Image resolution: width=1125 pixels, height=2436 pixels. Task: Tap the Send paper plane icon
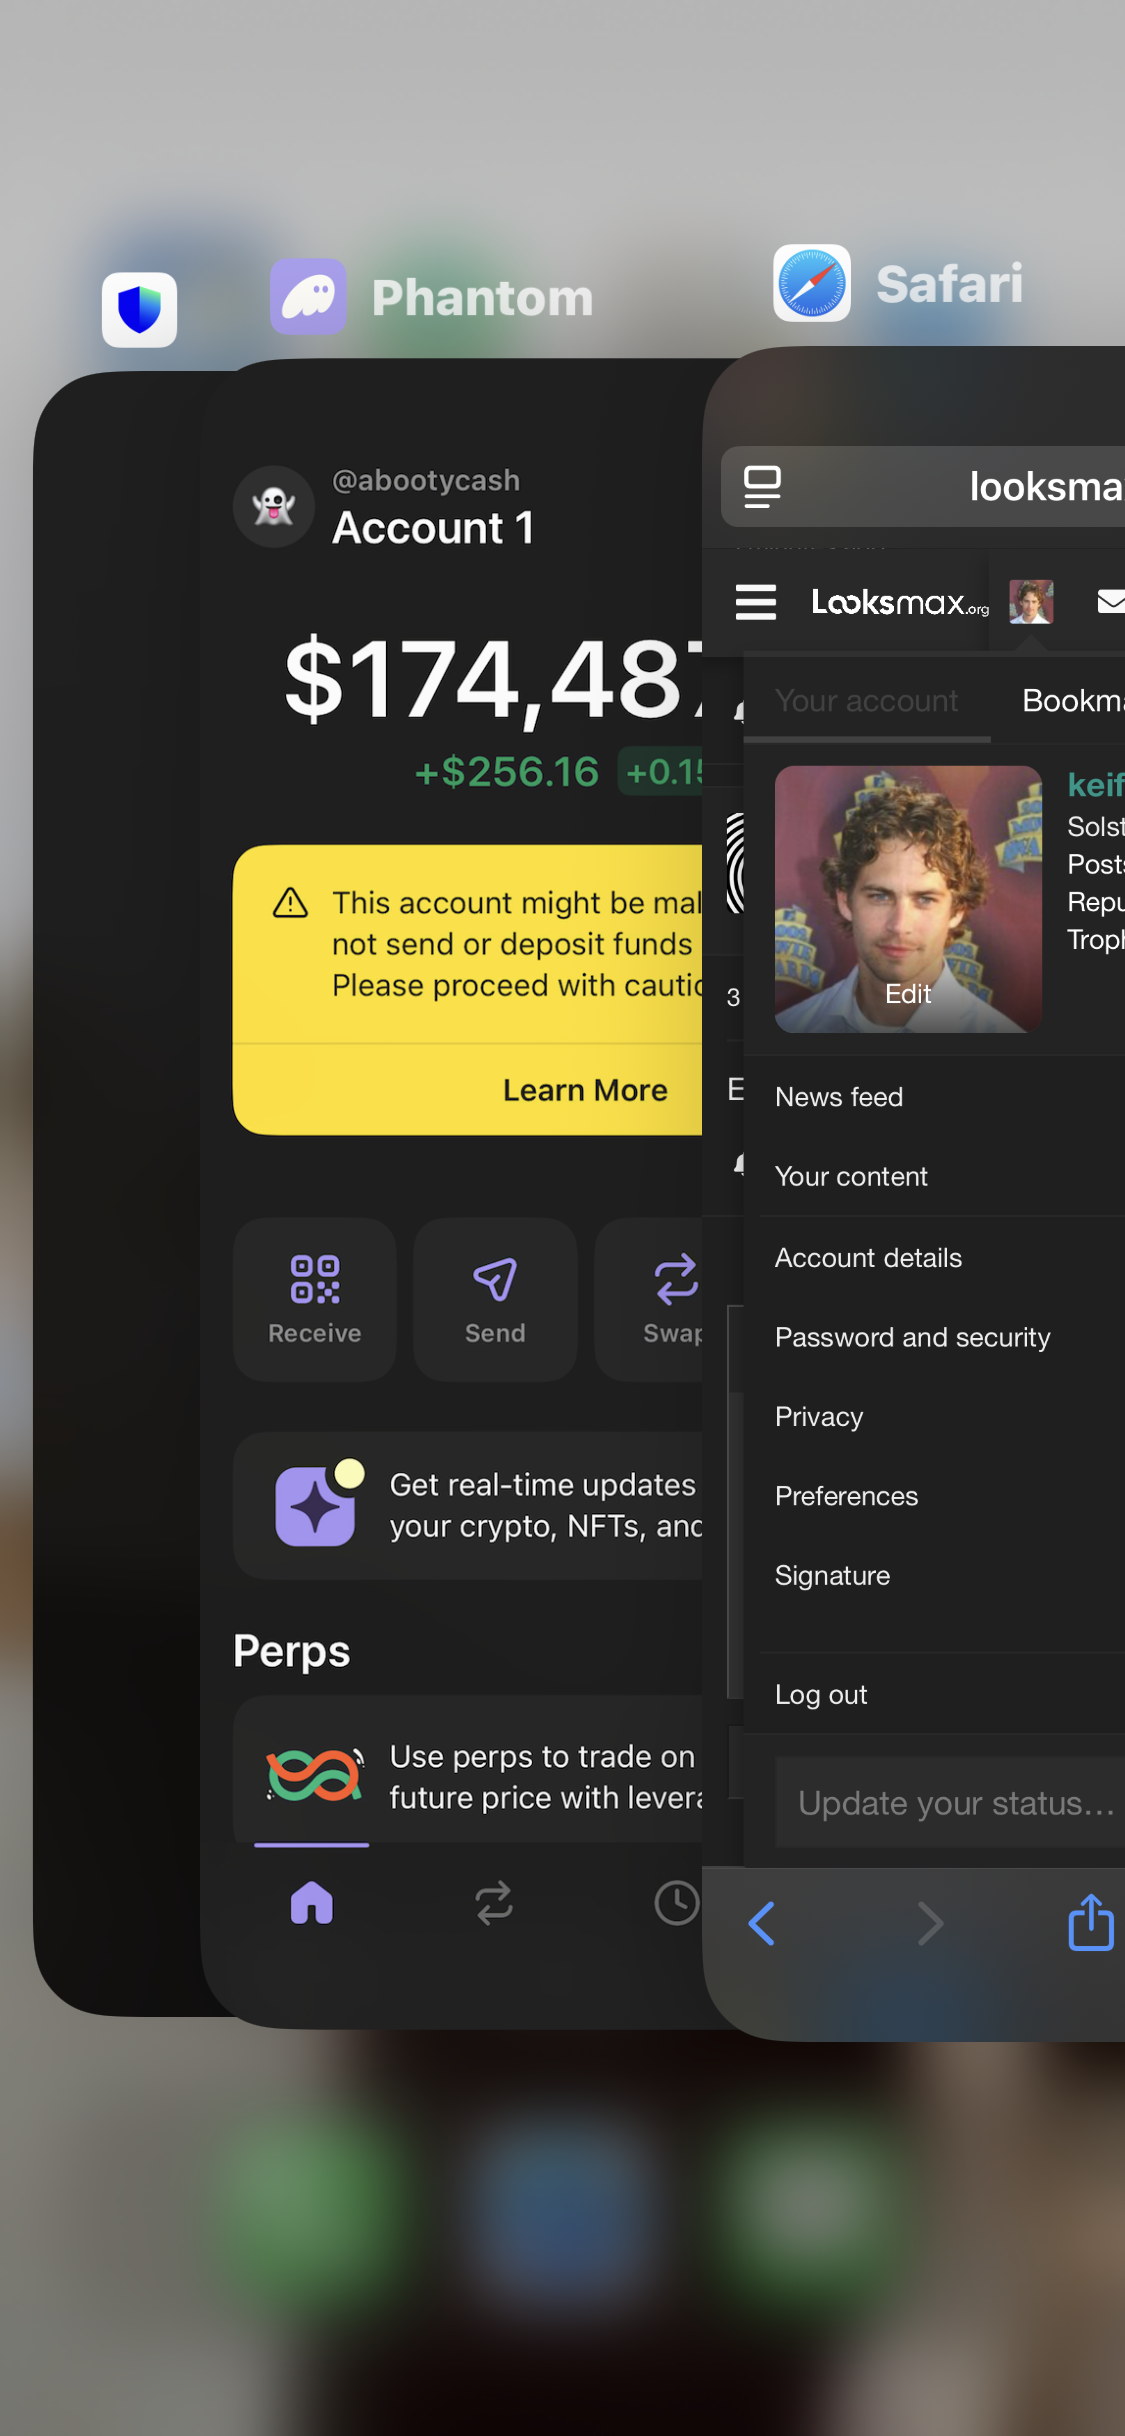coord(495,1279)
